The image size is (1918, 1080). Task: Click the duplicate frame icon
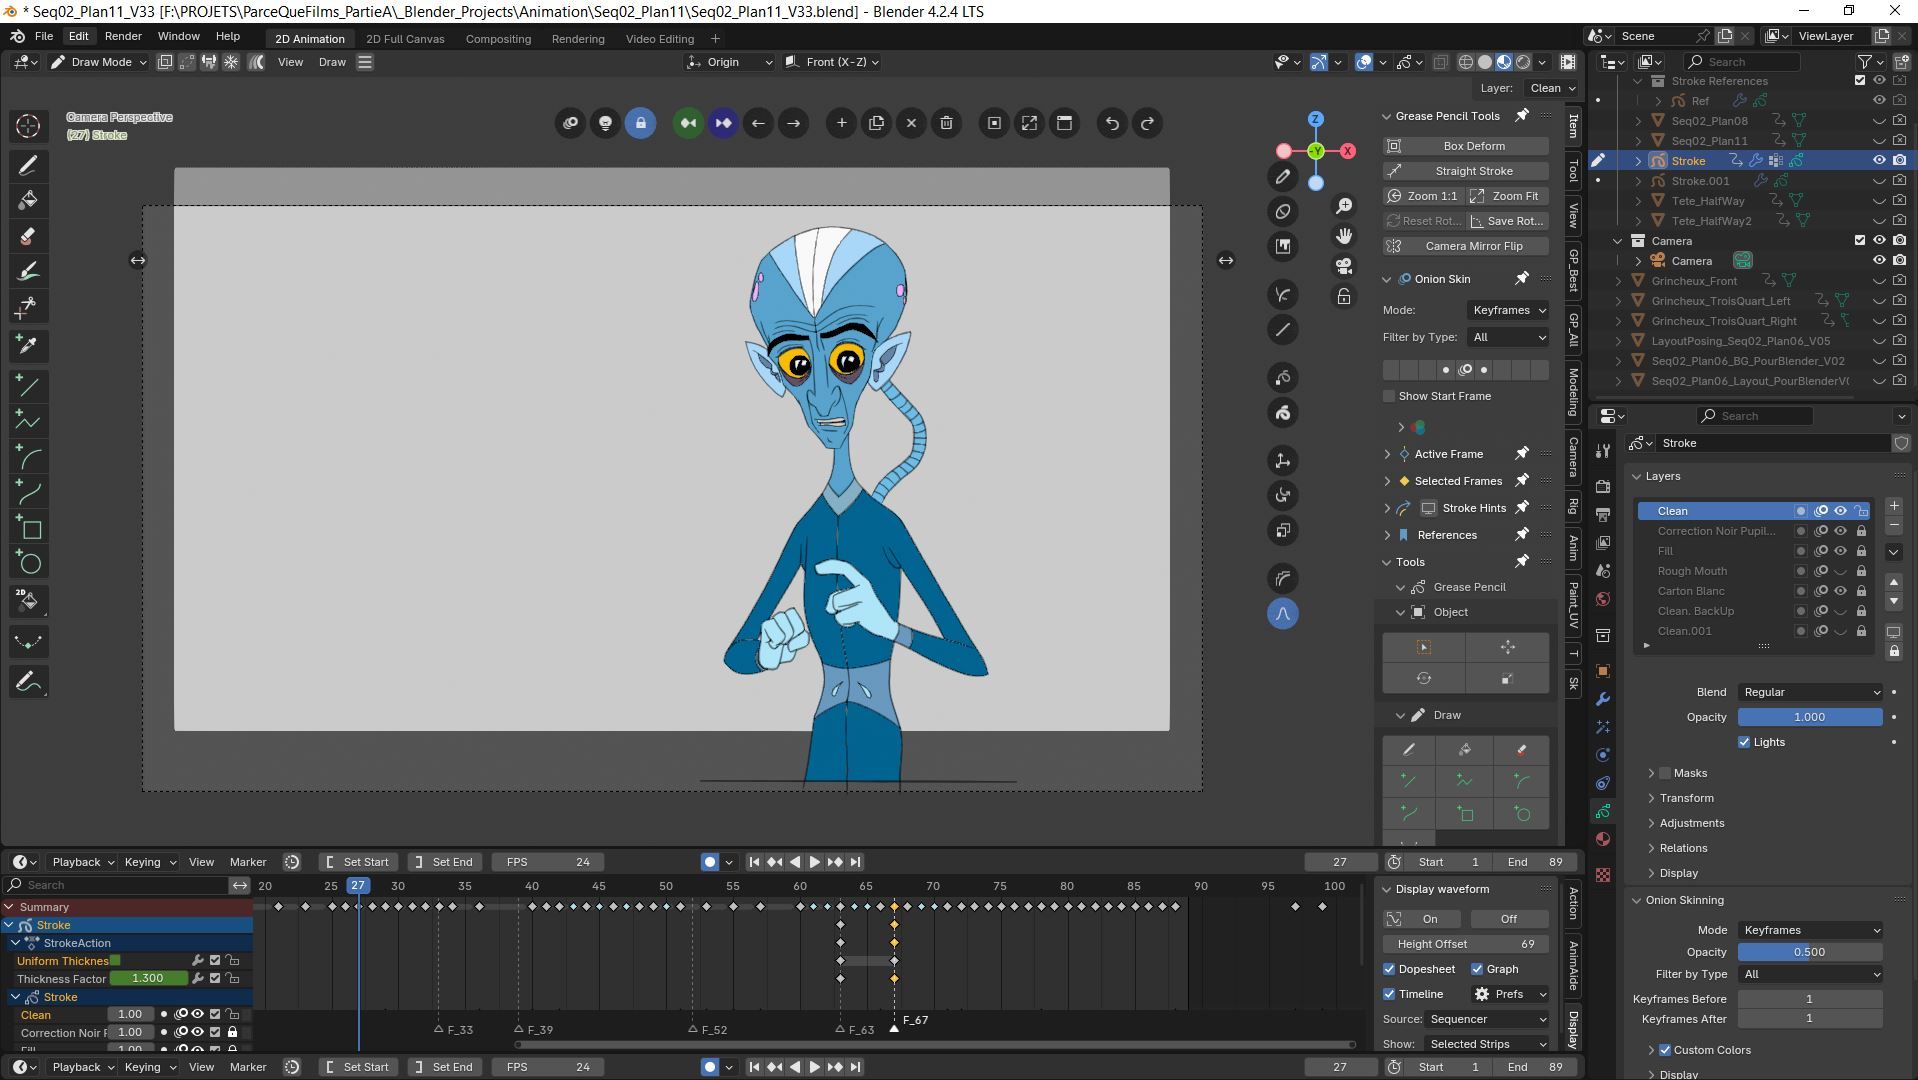[x=876, y=123]
